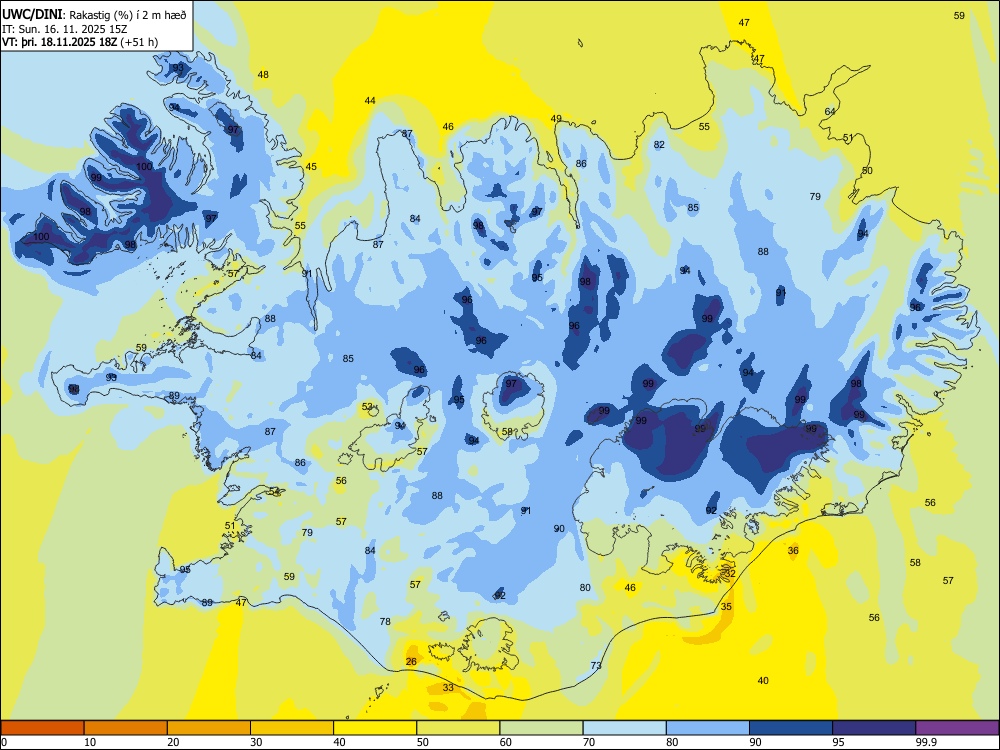Click the map value '35' off the southeast coast
The image size is (1000, 750).
(x=726, y=607)
